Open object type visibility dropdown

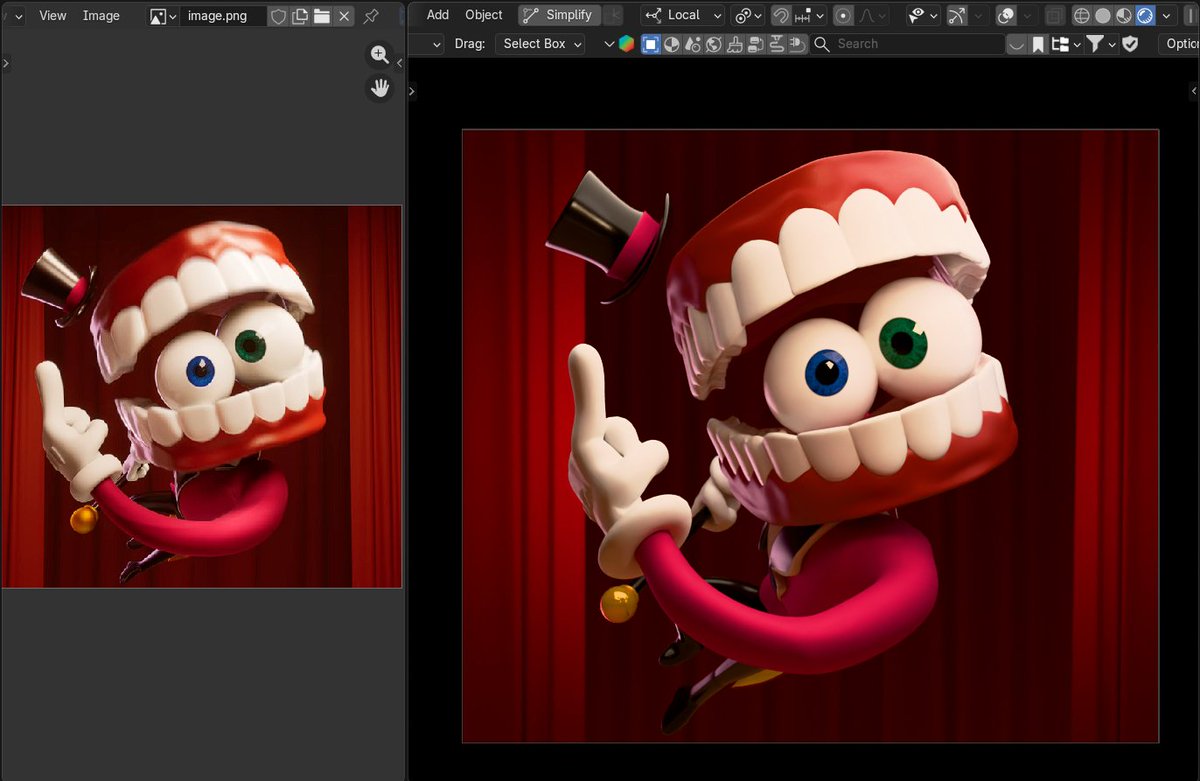pyautogui.click(x=923, y=15)
